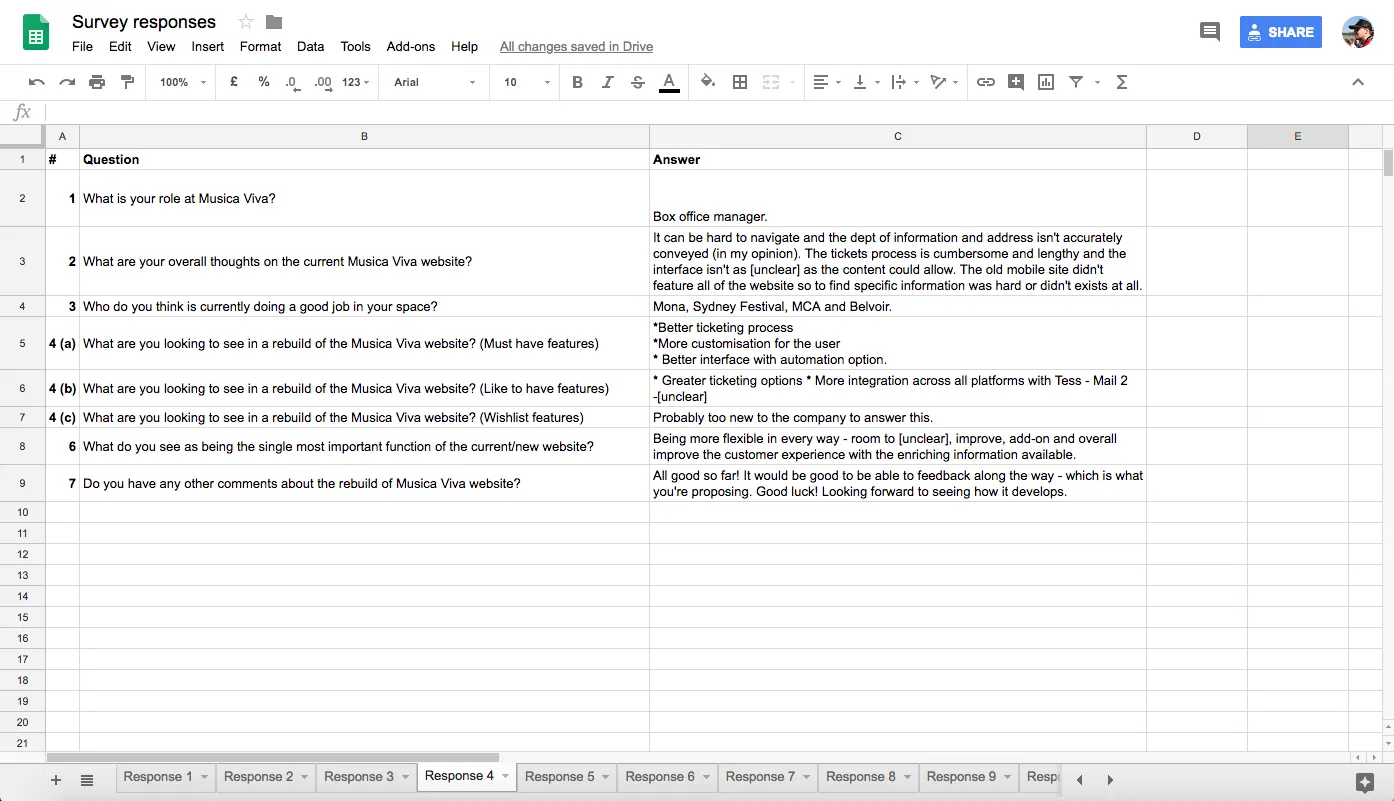
Task: Hide the menus with collapse chevron
Action: 1358,82
